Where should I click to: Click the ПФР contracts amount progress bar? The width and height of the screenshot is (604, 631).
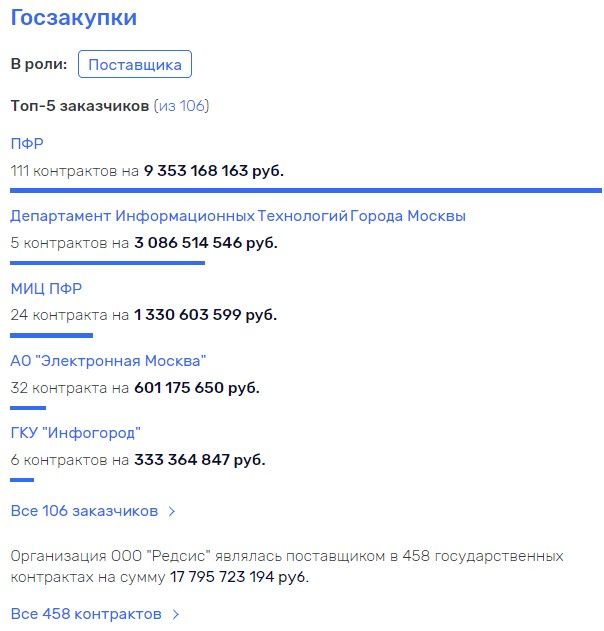[x=306, y=190]
